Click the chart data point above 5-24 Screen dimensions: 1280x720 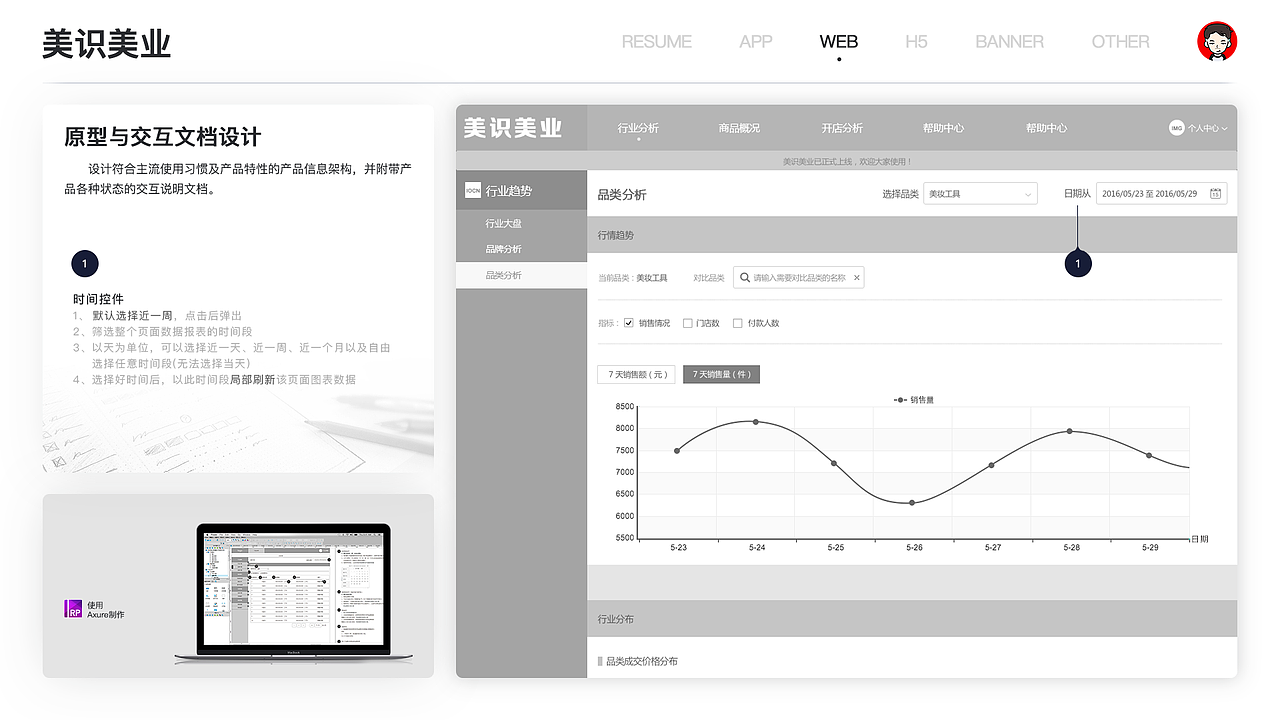[755, 422]
